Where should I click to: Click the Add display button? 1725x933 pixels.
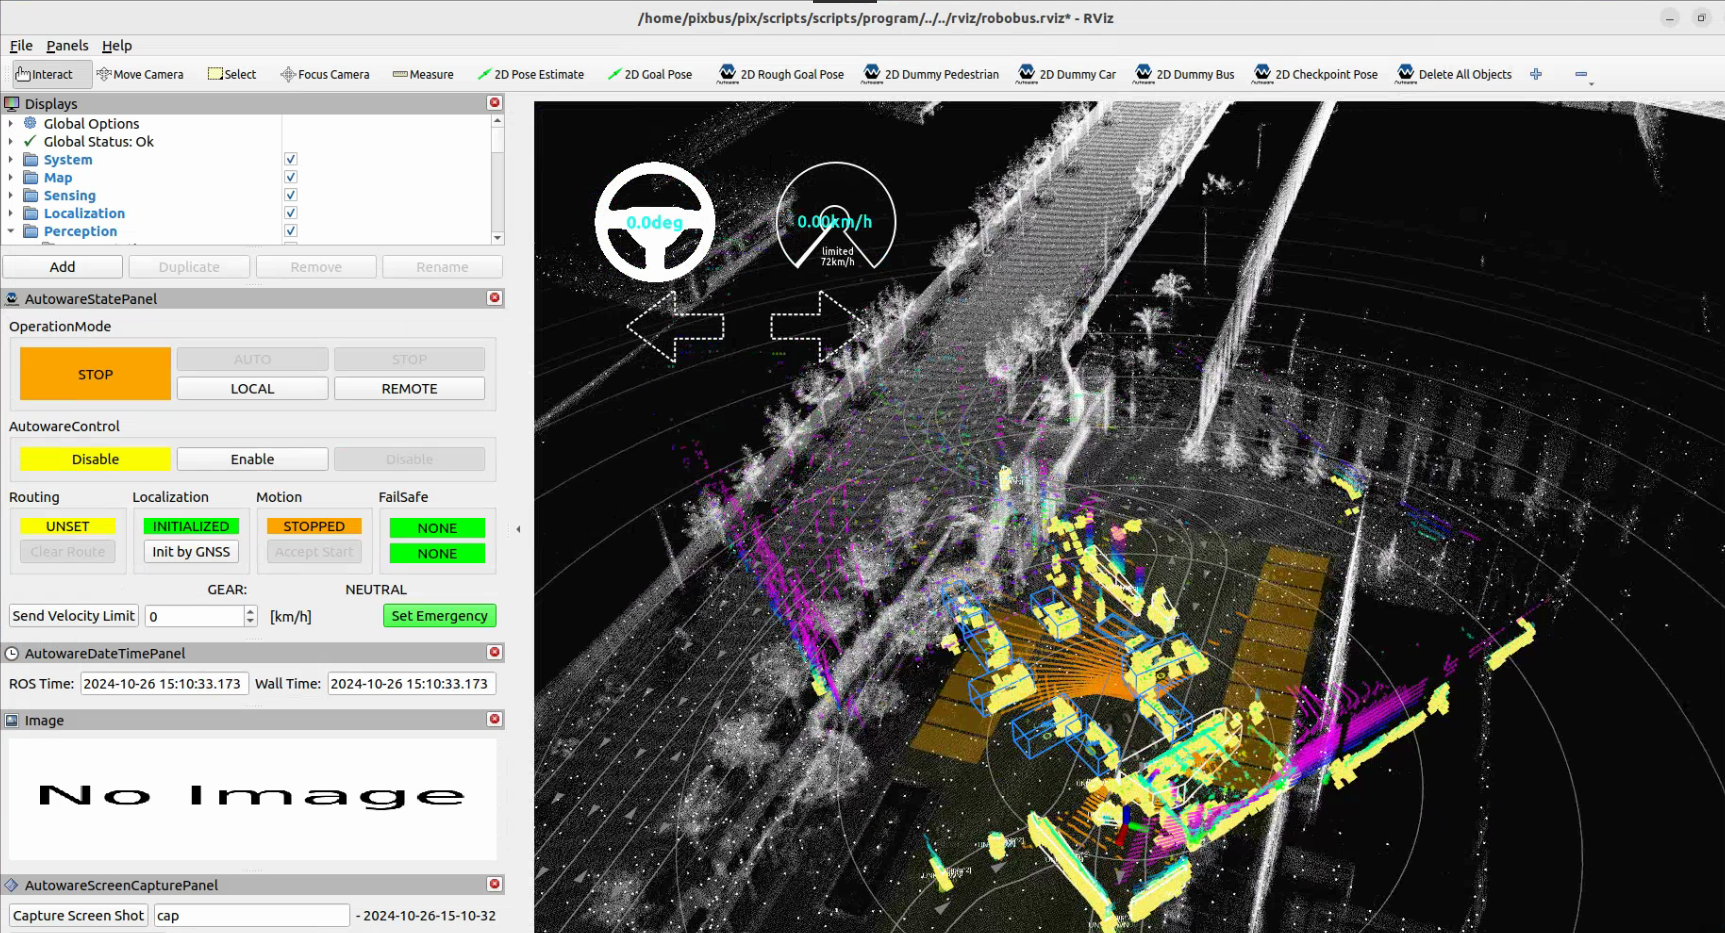point(63,267)
